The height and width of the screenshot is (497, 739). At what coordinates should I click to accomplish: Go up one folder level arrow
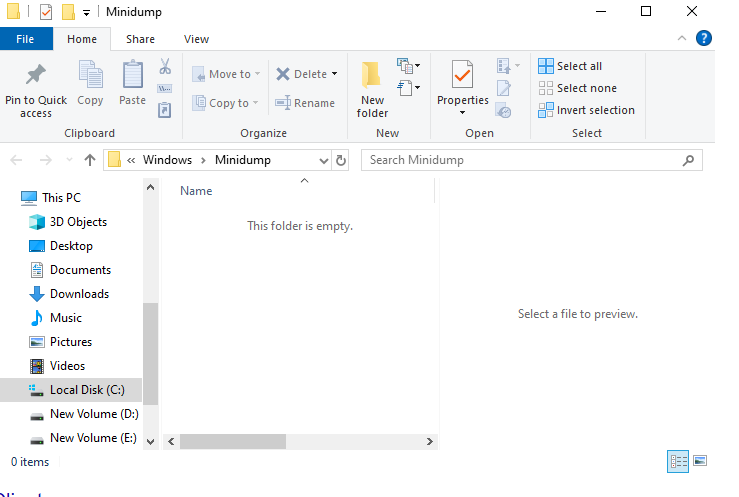90,160
